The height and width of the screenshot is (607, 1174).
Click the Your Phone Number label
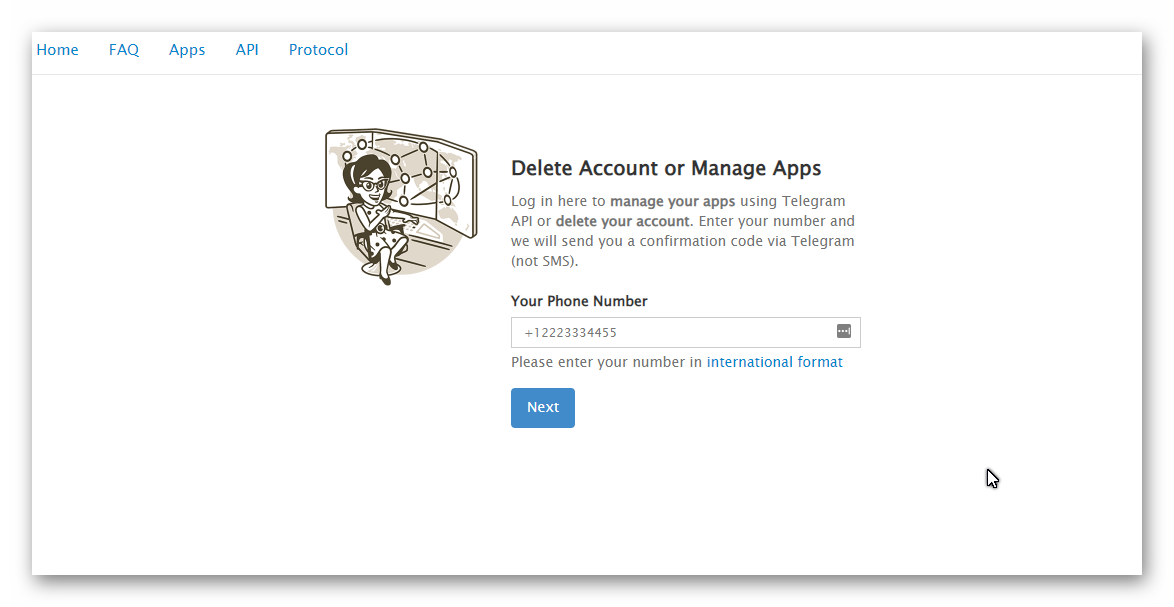[x=579, y=301]
